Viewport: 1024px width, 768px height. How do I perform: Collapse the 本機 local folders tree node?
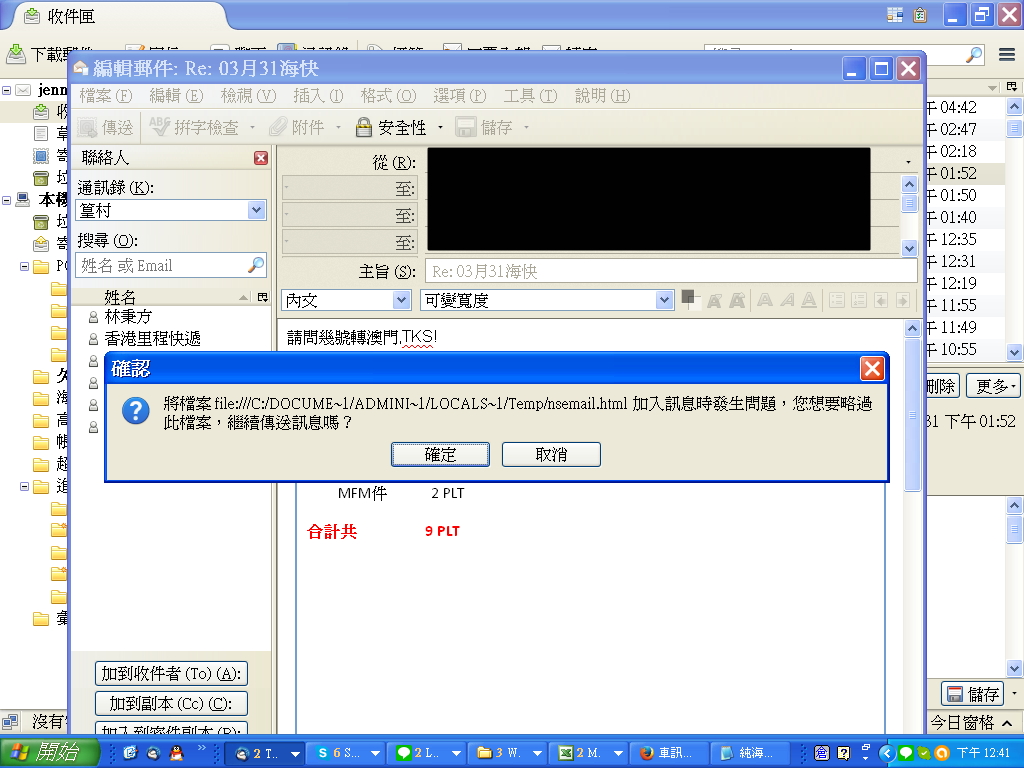click(7, 200)
